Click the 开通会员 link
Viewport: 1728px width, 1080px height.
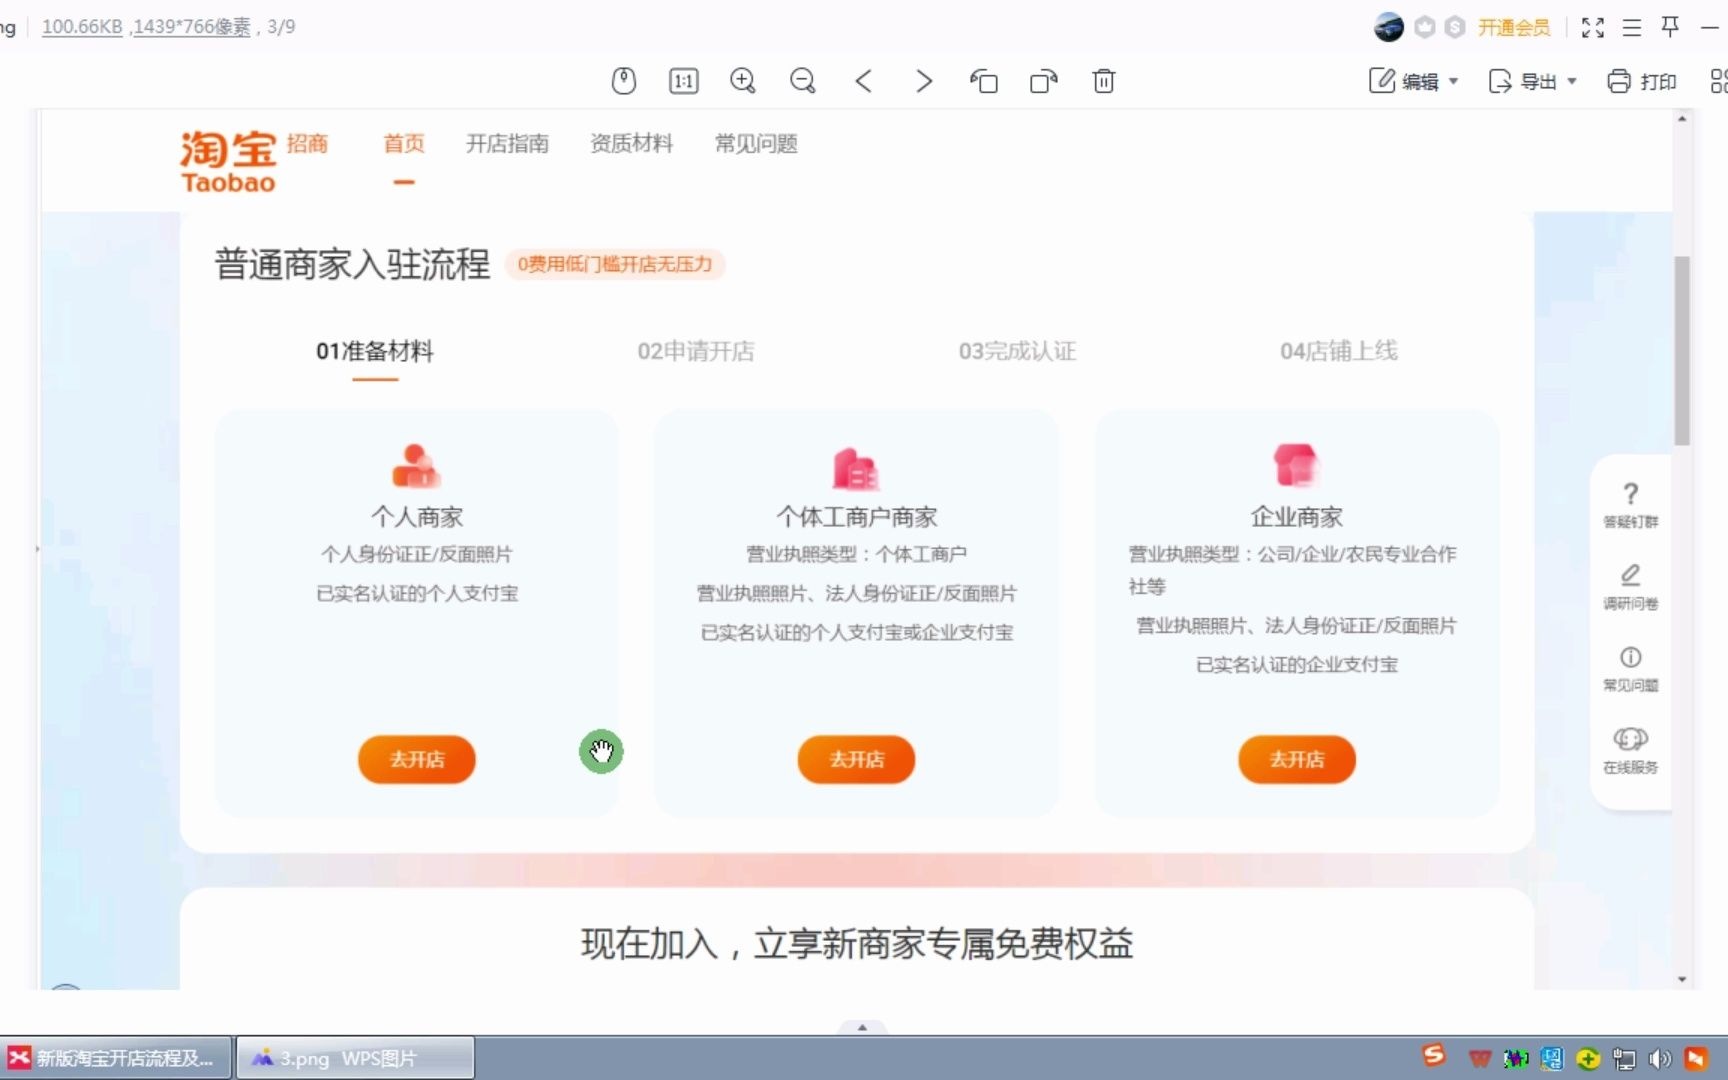[x=1514, y=27]
